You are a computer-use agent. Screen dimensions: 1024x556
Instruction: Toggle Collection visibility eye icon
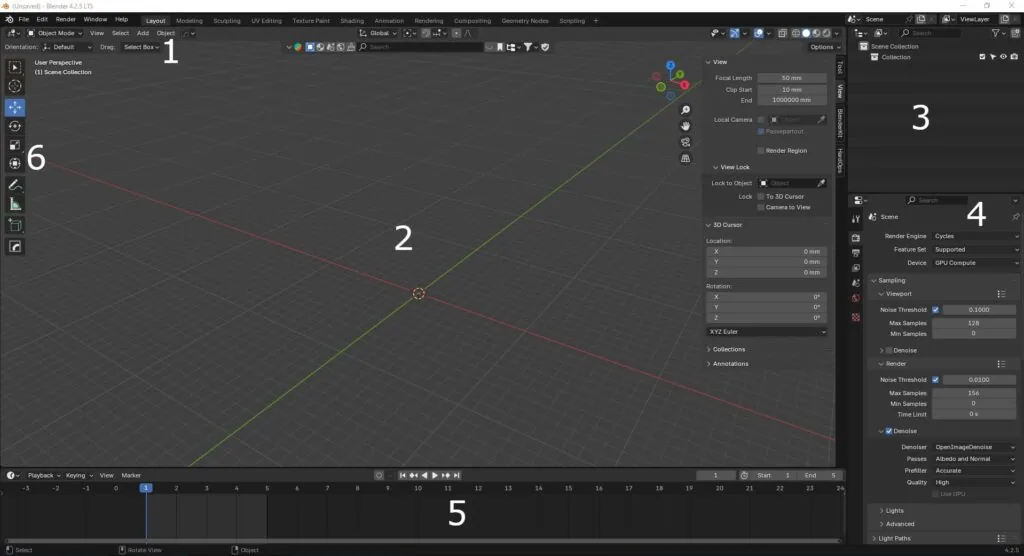pos(1003,57)
